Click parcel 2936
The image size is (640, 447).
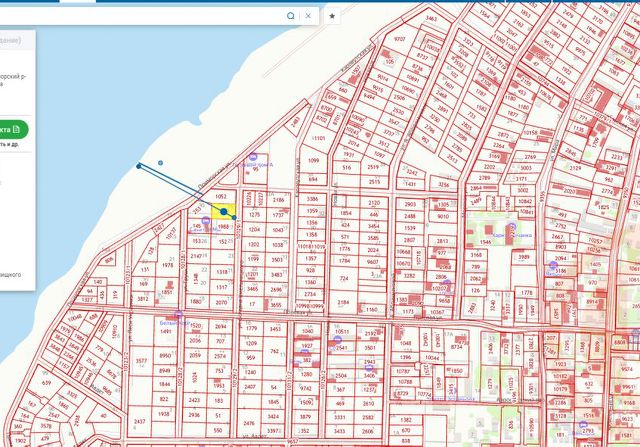coord(194,415)
